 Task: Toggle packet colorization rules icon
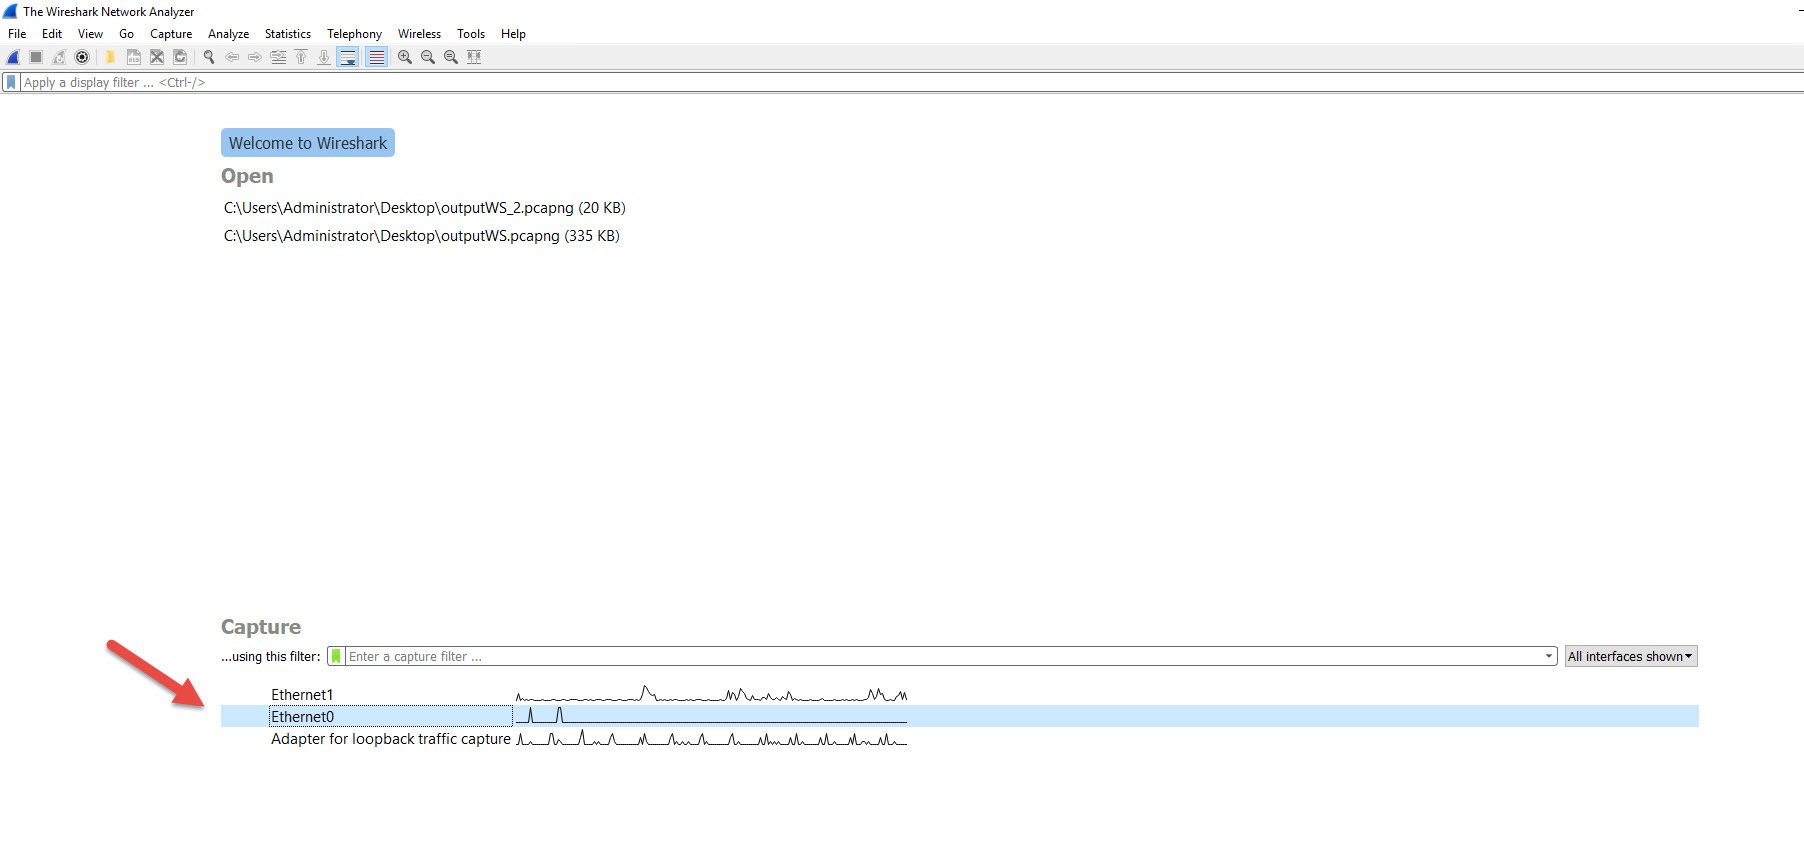(376, 57)
